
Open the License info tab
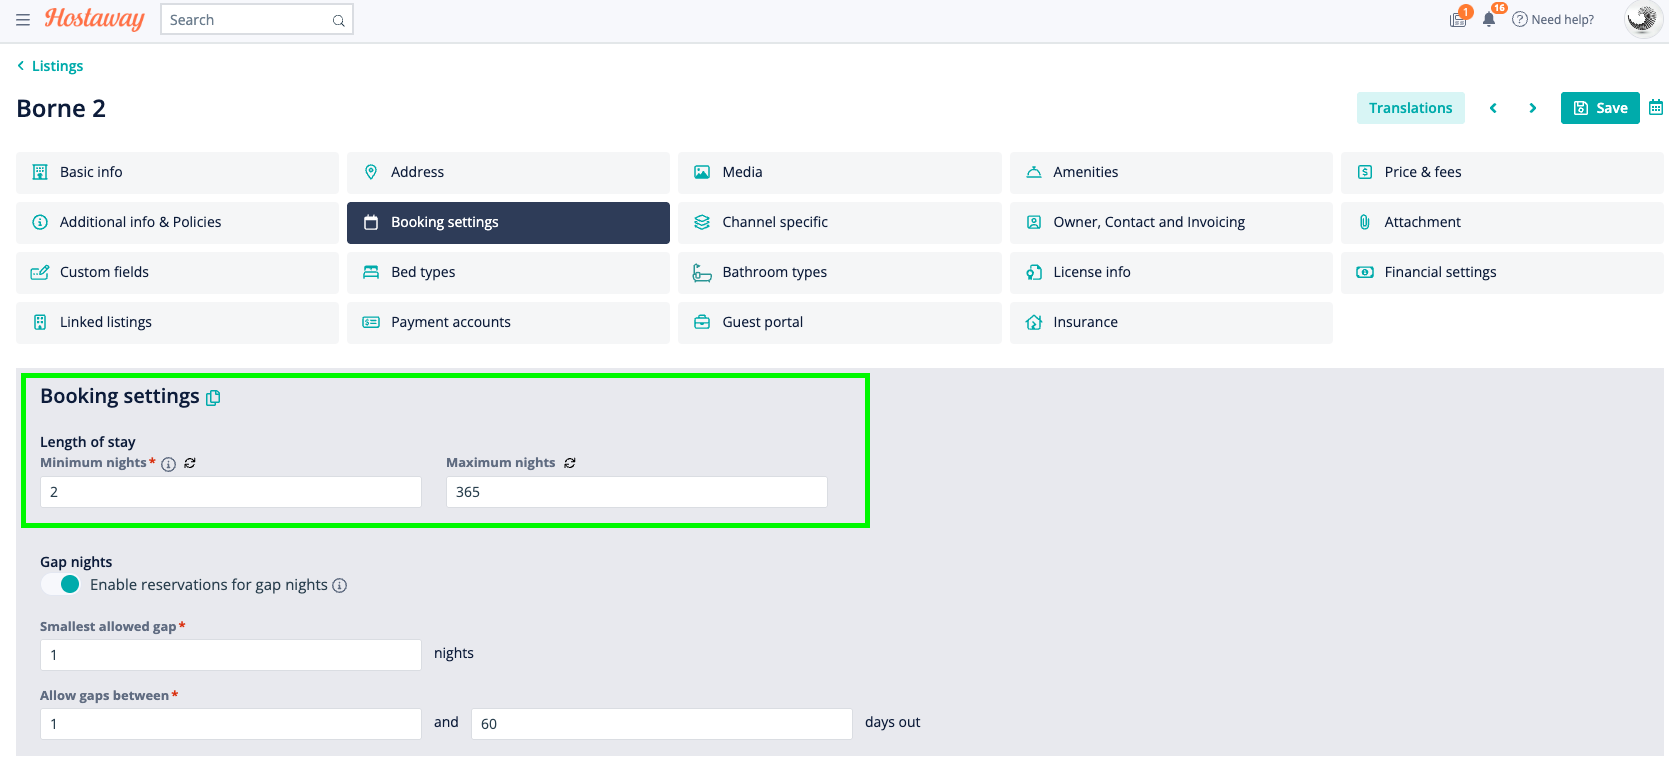point(1171,272)
